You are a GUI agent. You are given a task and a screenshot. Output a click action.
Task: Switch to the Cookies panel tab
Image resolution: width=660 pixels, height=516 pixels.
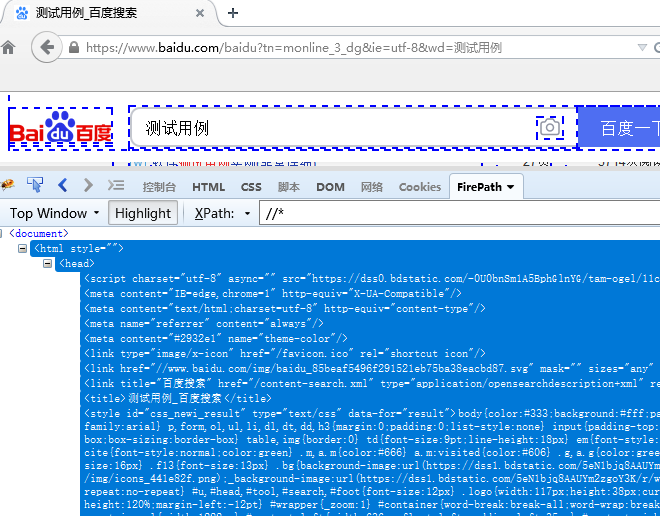pos(420,187)
